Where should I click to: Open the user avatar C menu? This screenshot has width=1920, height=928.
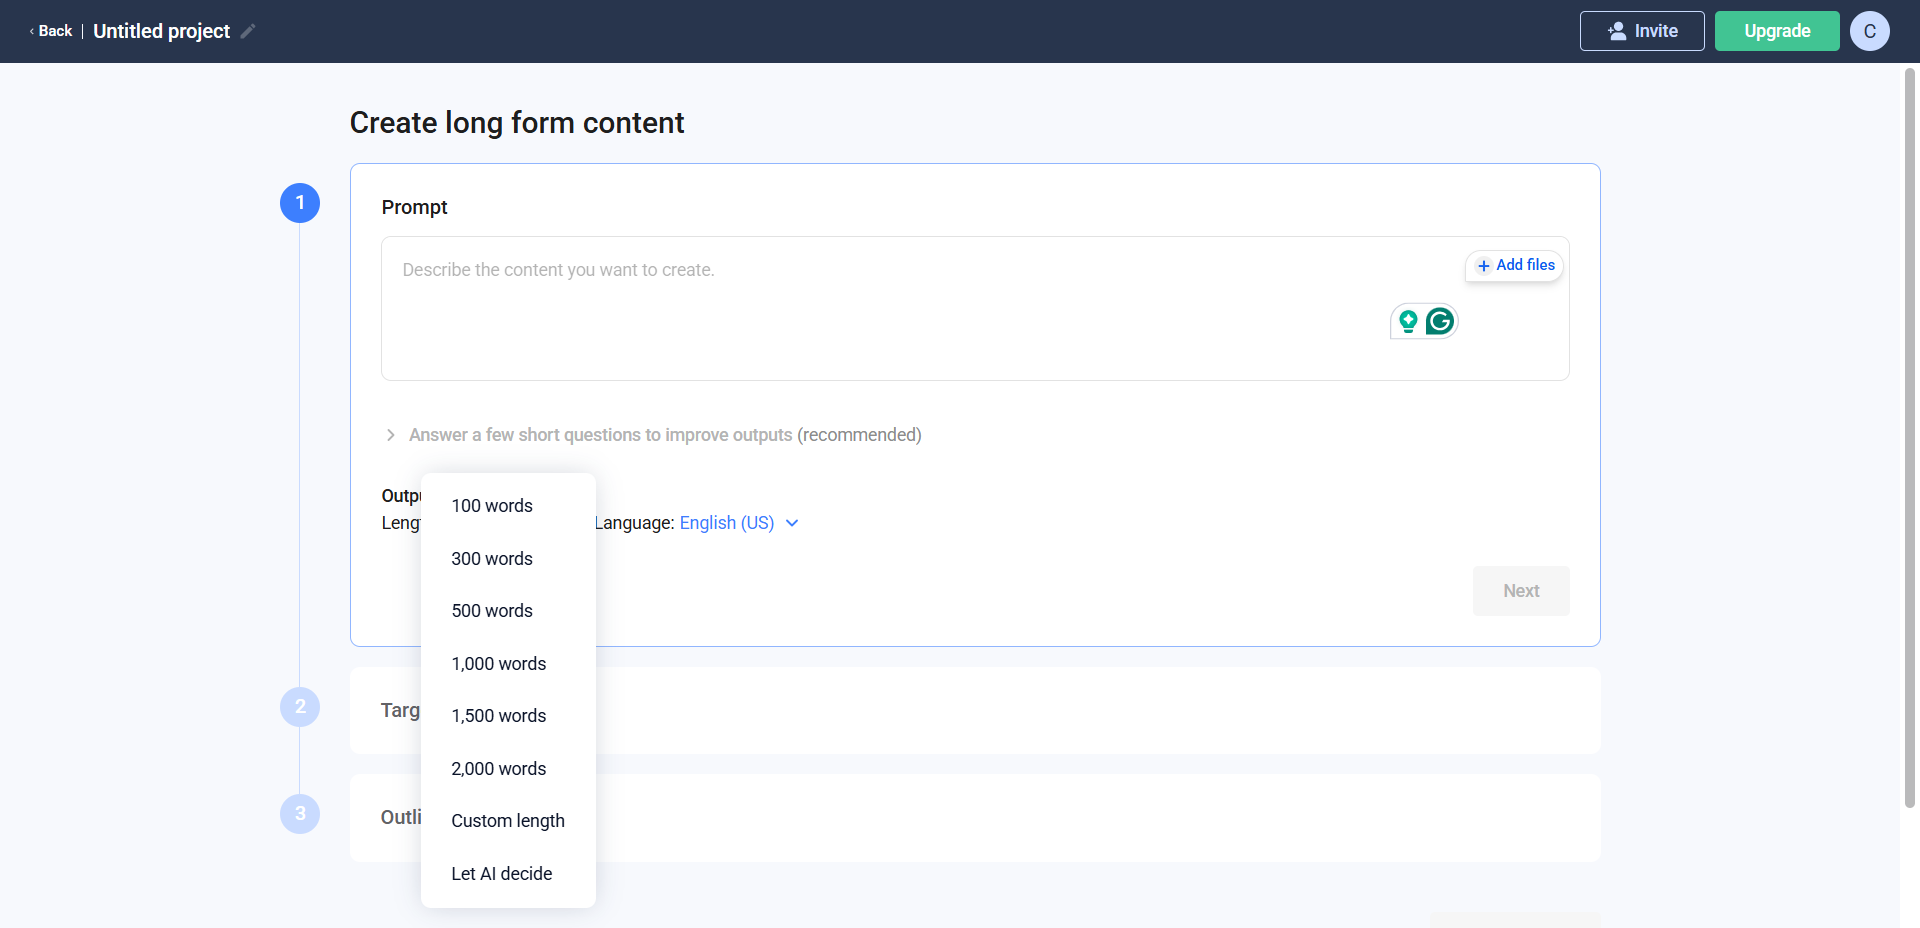pos(1869,31)
